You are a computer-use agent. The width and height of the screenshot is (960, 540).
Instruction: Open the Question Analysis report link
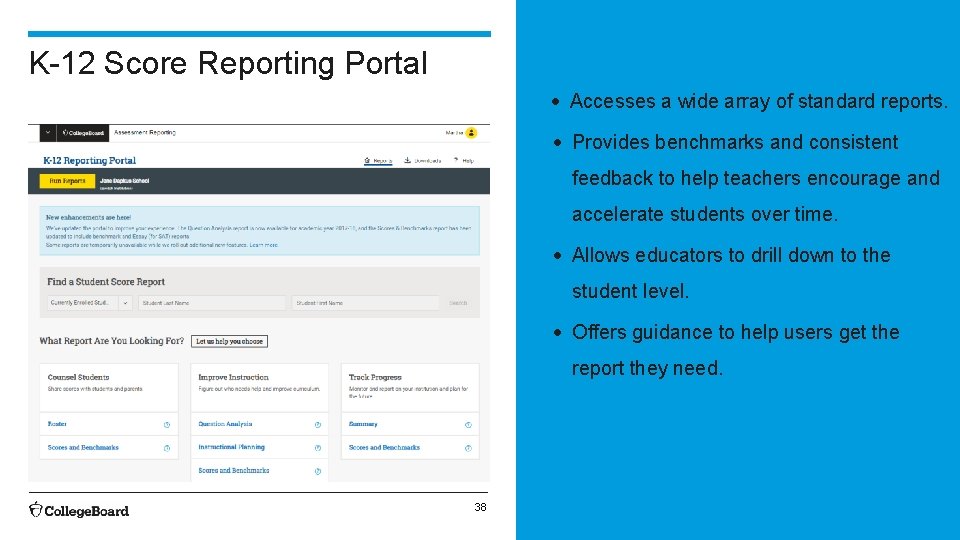(225, 424)
